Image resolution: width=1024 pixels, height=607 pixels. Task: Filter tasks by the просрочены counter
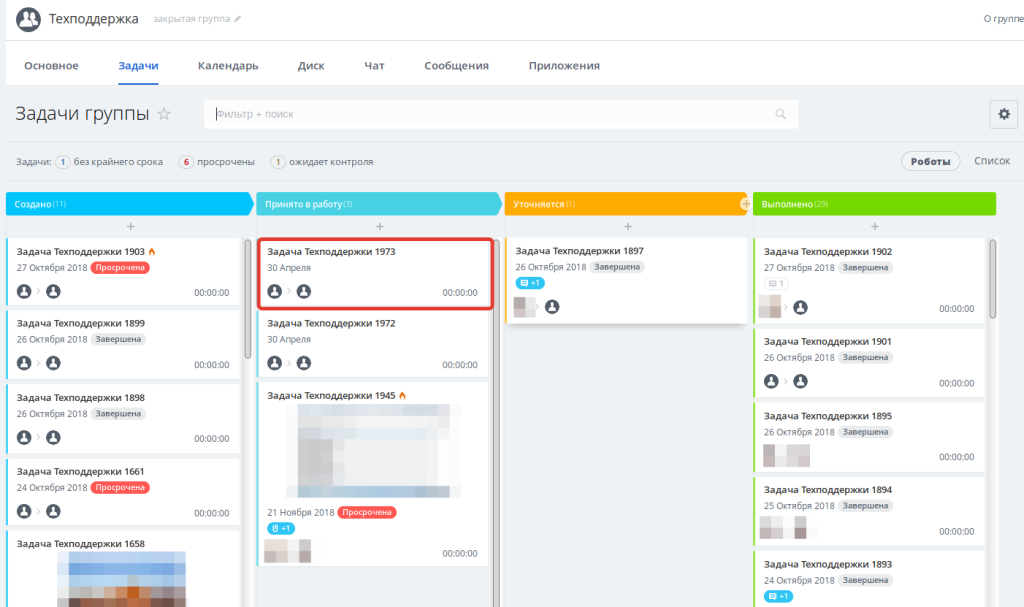(x=186, y=162)
